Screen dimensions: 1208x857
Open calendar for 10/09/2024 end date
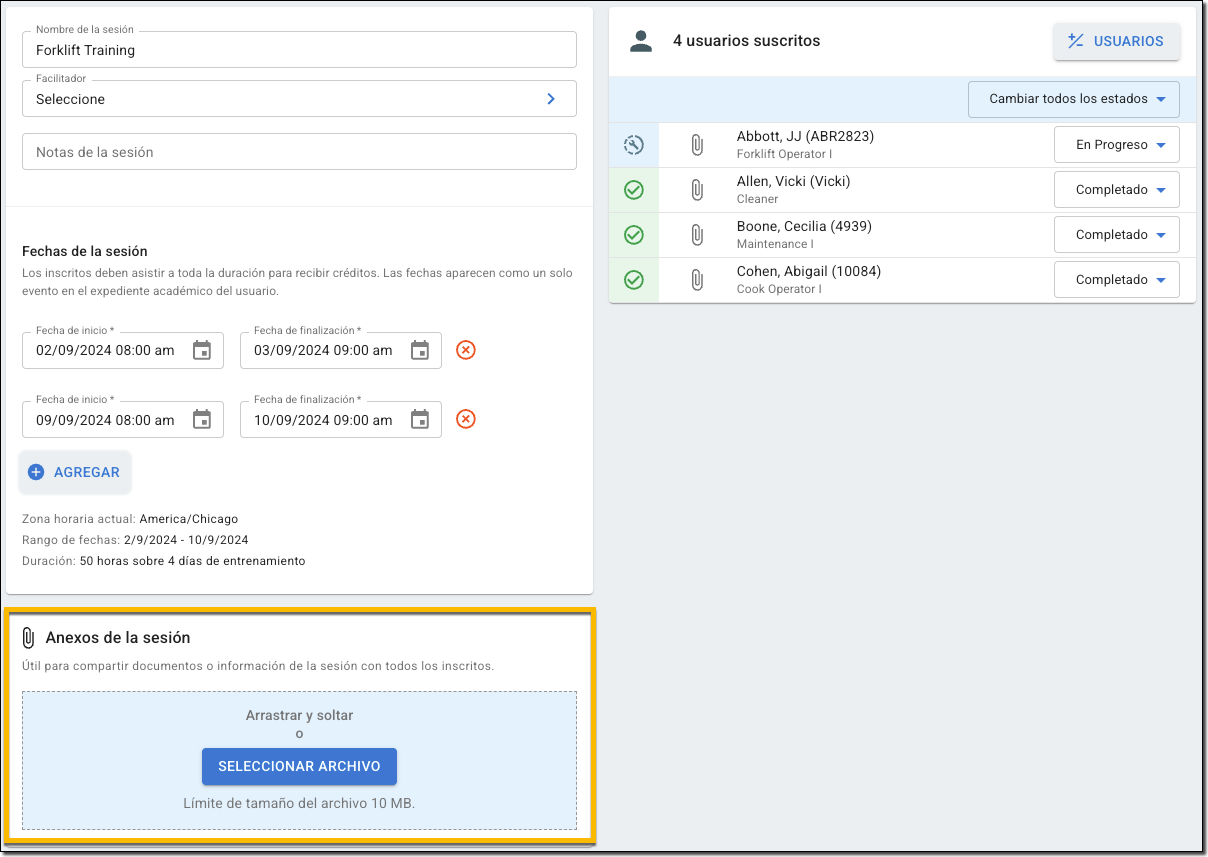point(420,420)
